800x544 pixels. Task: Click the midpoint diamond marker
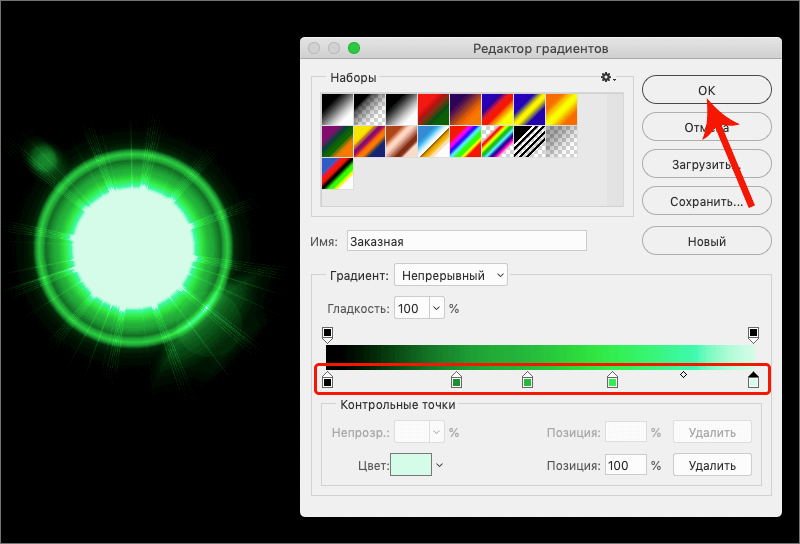683,375
